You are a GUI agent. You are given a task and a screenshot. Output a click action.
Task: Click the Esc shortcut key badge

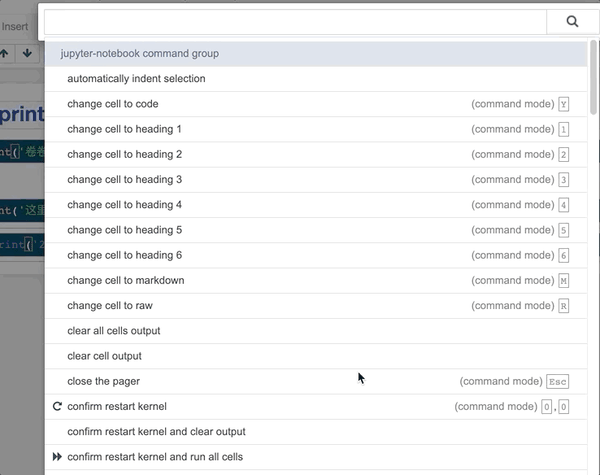[558, 382]
